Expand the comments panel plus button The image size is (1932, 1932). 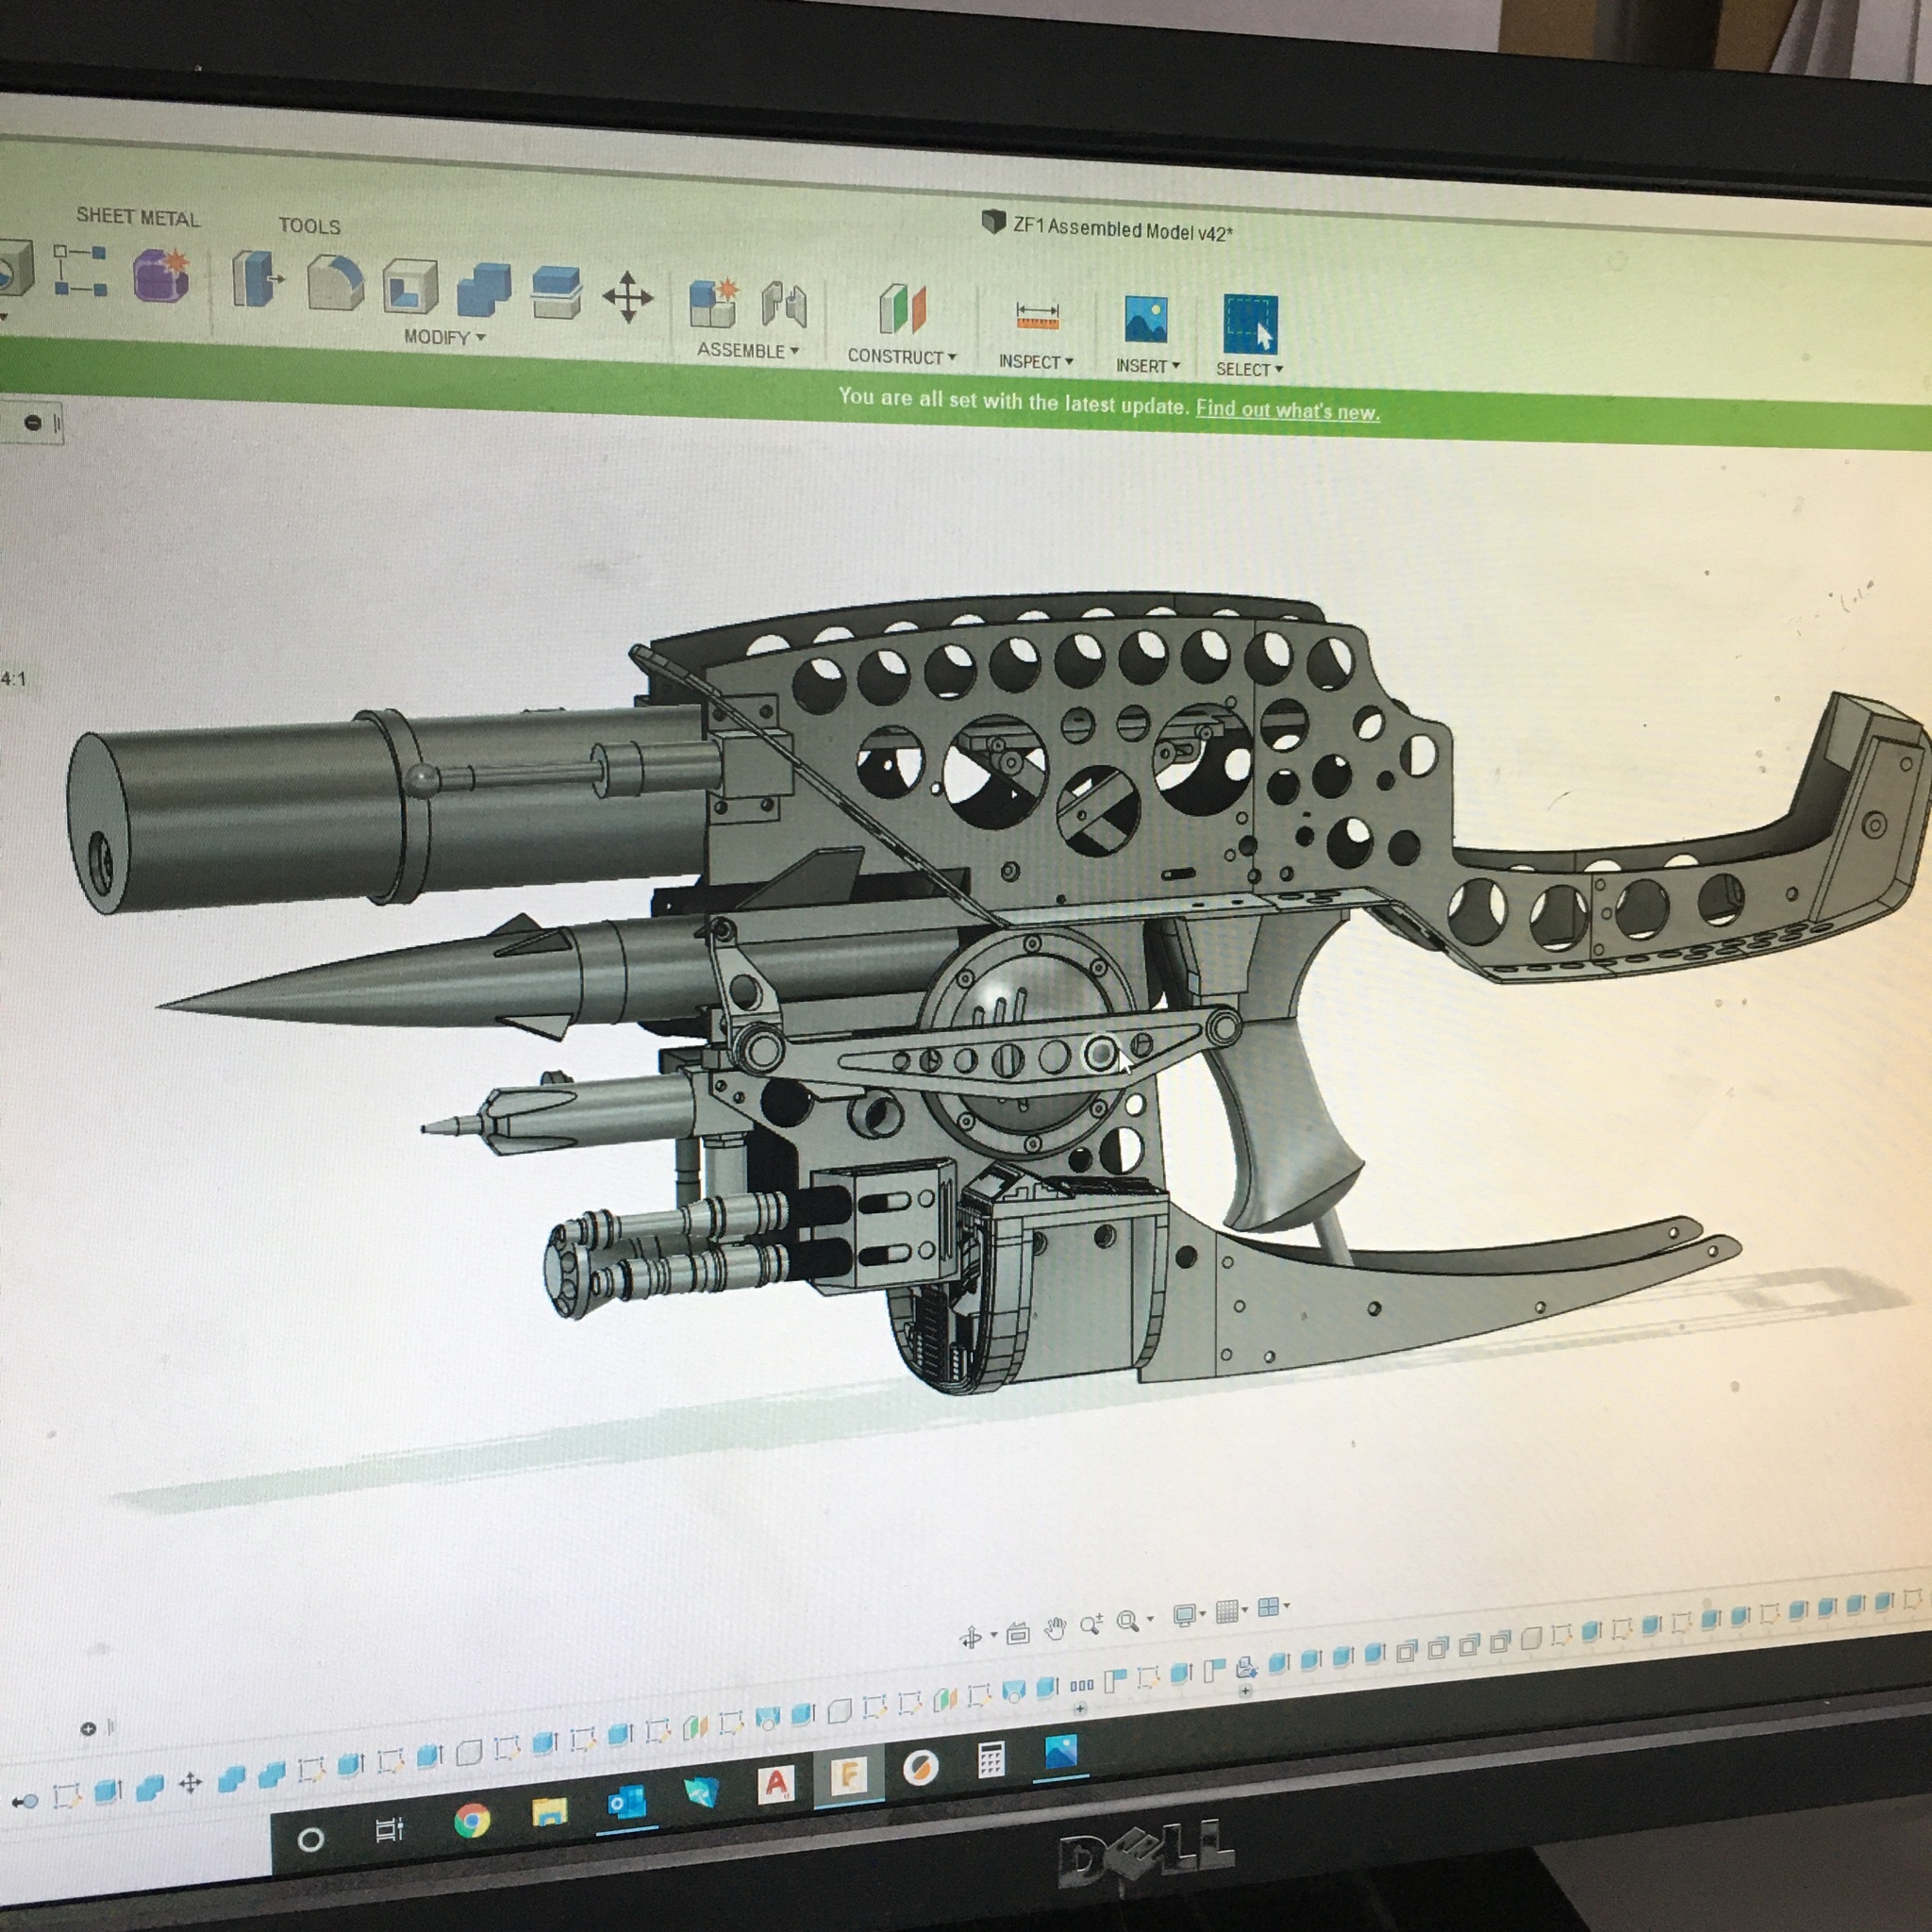point(88,1728)
